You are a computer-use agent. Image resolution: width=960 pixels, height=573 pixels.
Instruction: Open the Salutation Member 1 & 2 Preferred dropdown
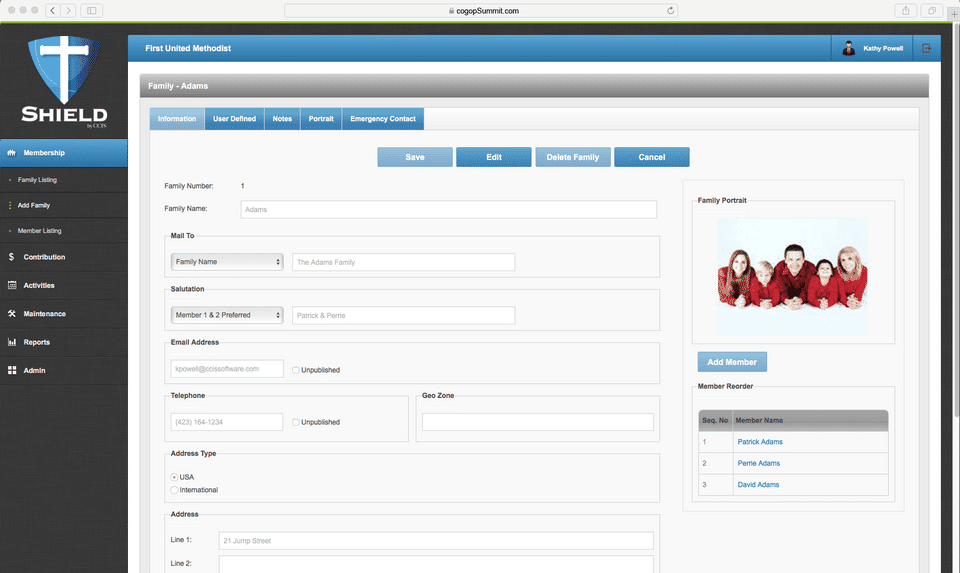227,315
